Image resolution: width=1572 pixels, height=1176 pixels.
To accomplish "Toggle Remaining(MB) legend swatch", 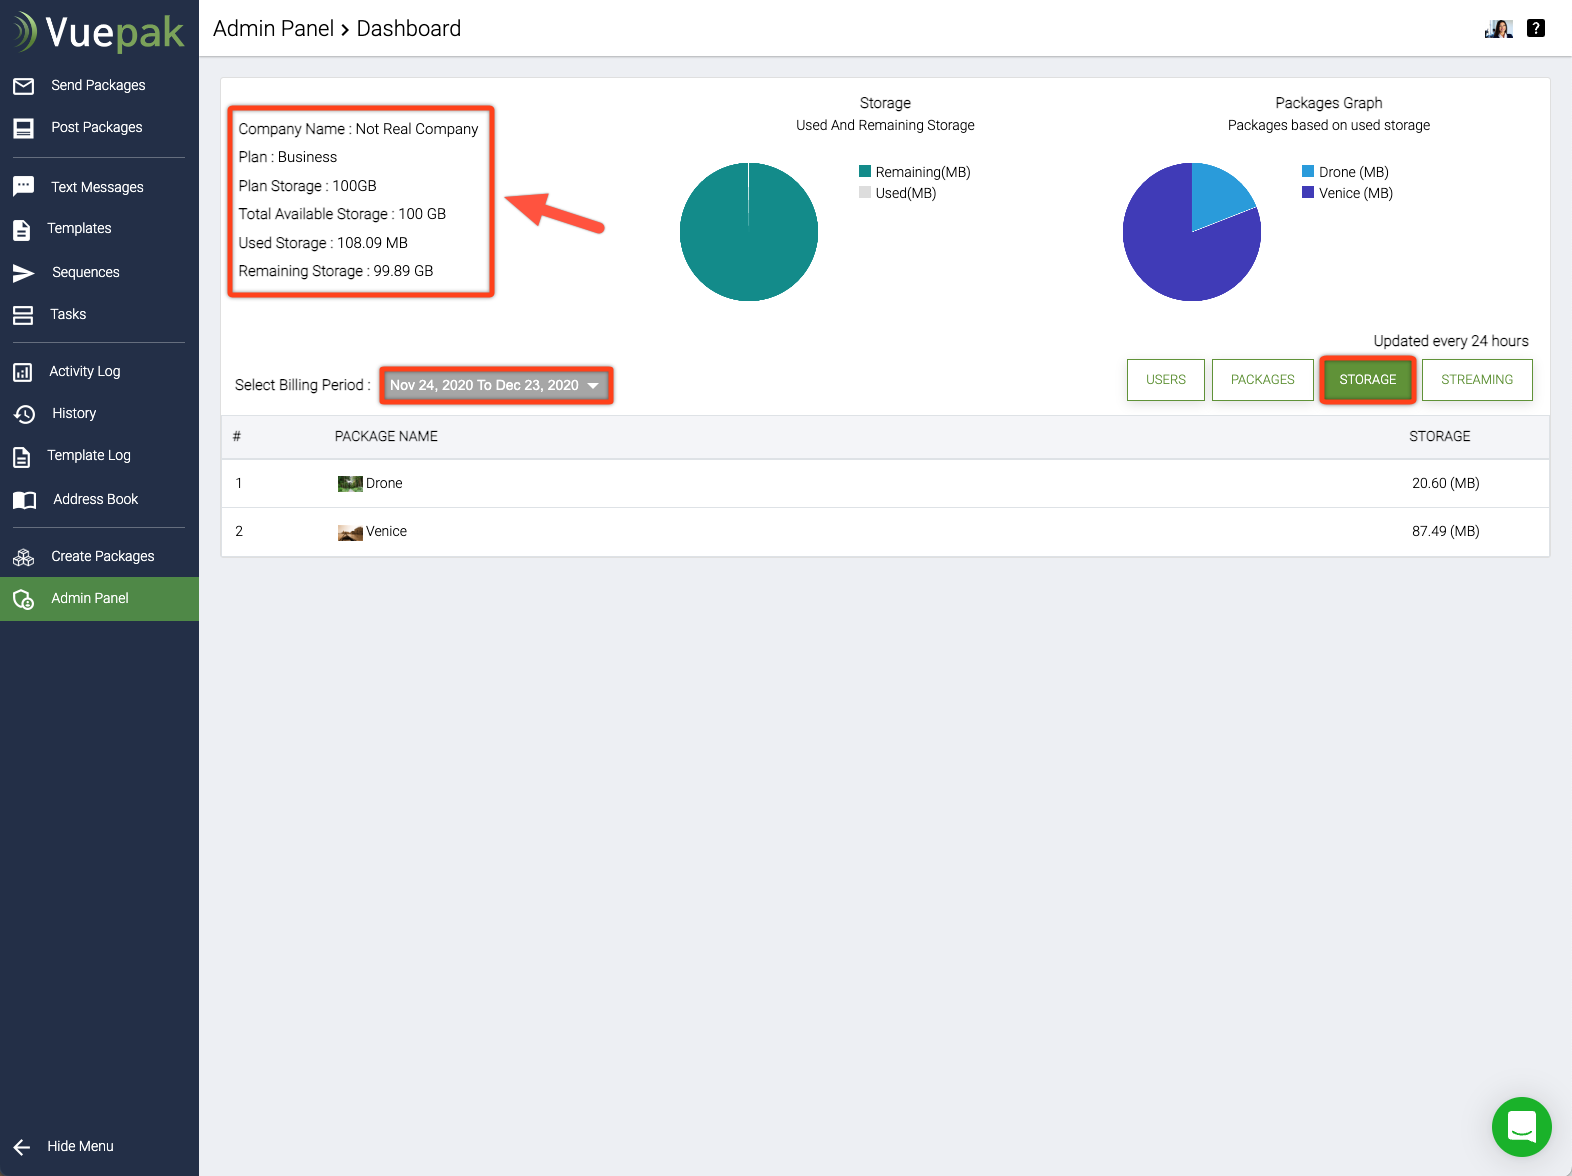I will point(865,171).
